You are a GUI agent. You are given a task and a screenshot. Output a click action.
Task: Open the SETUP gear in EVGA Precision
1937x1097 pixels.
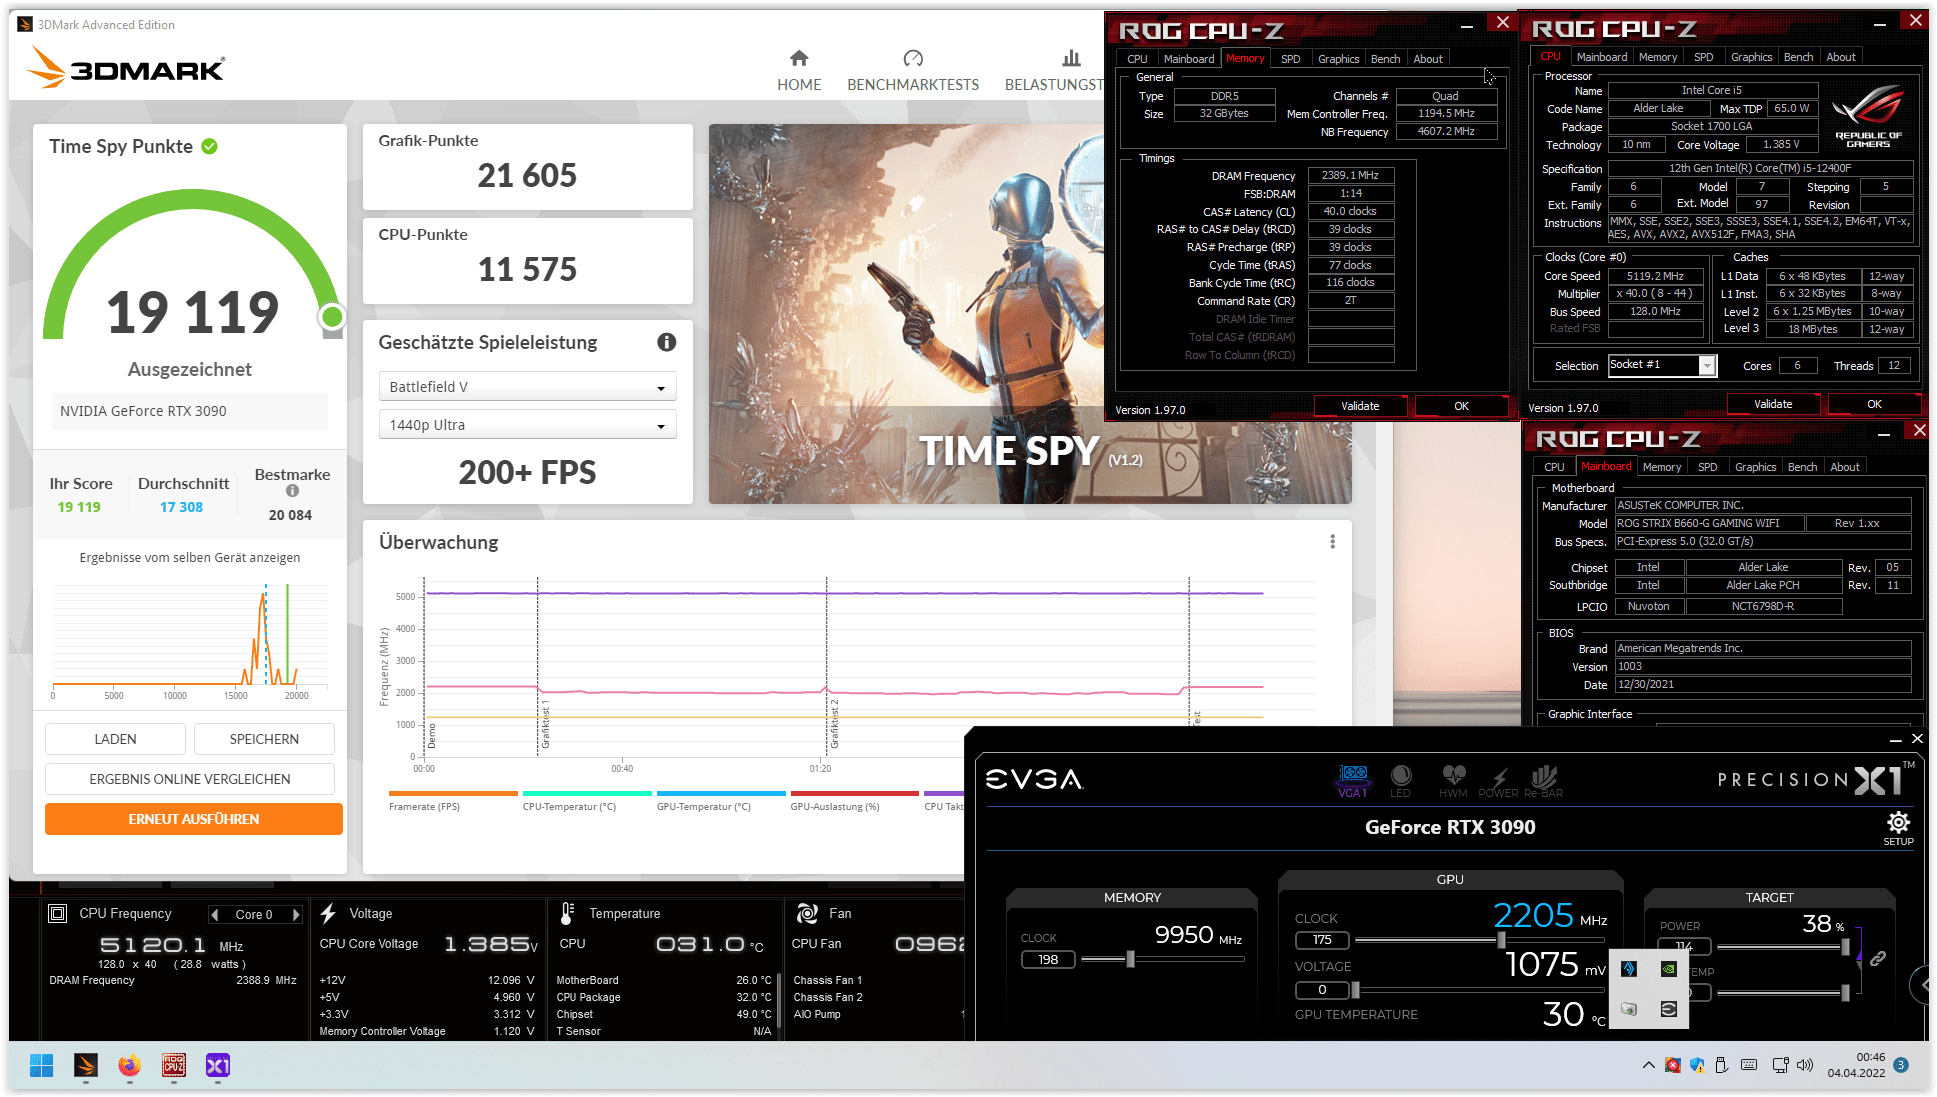coord(1898,828)
